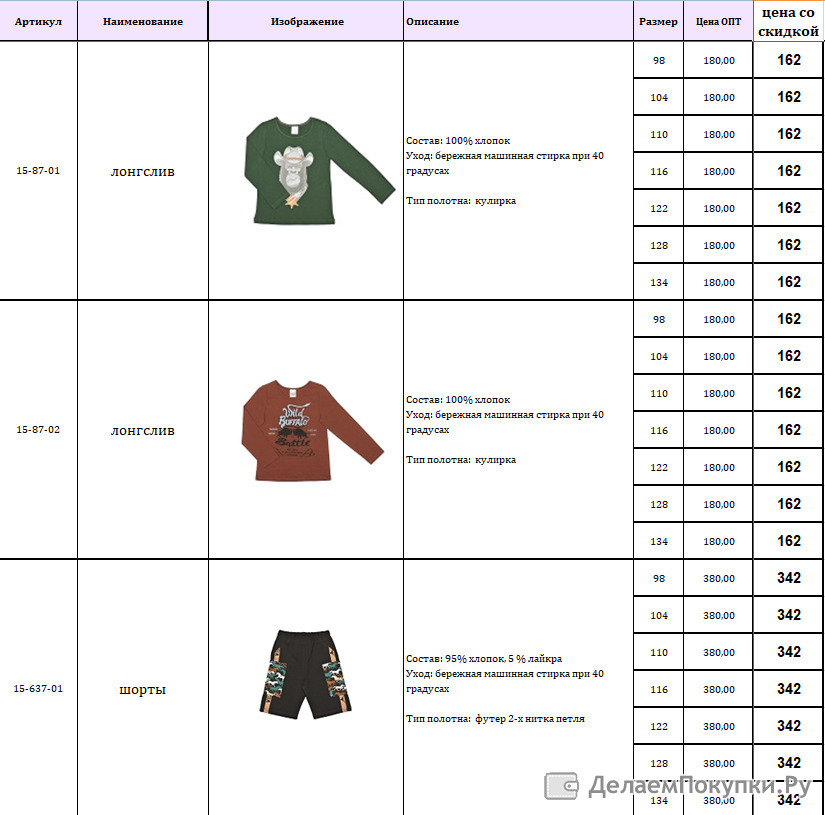Select article cell 15-87-01

pyautogui.click(x=38, y=170)
